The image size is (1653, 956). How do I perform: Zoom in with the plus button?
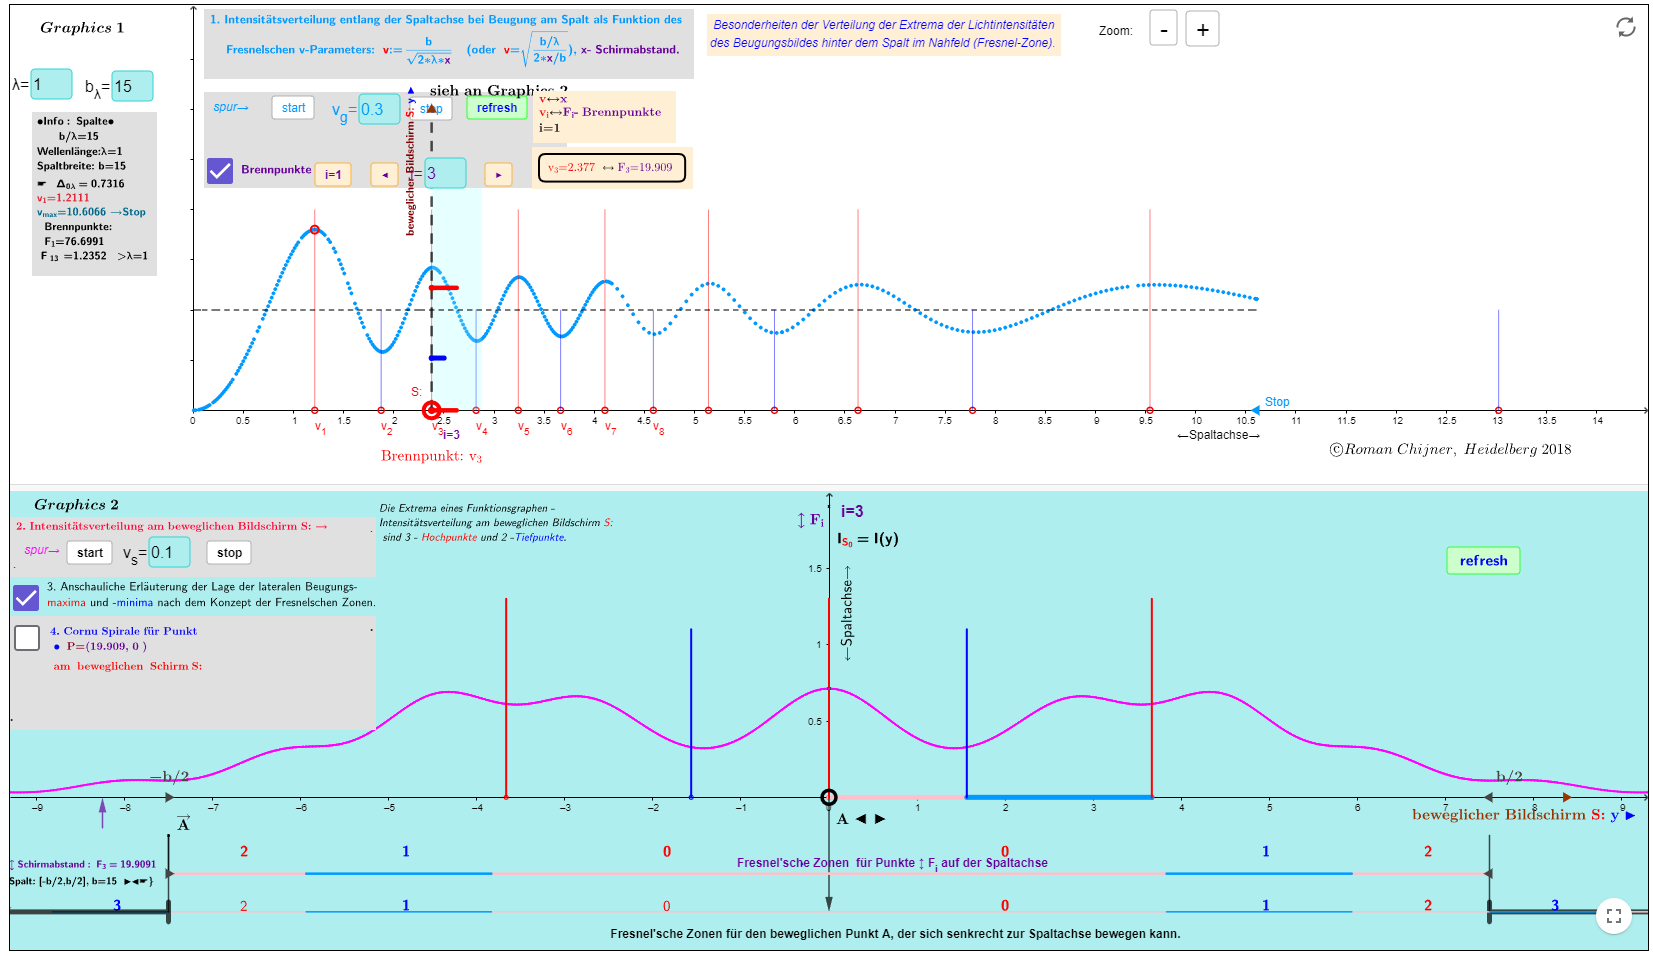point(1202,29)
